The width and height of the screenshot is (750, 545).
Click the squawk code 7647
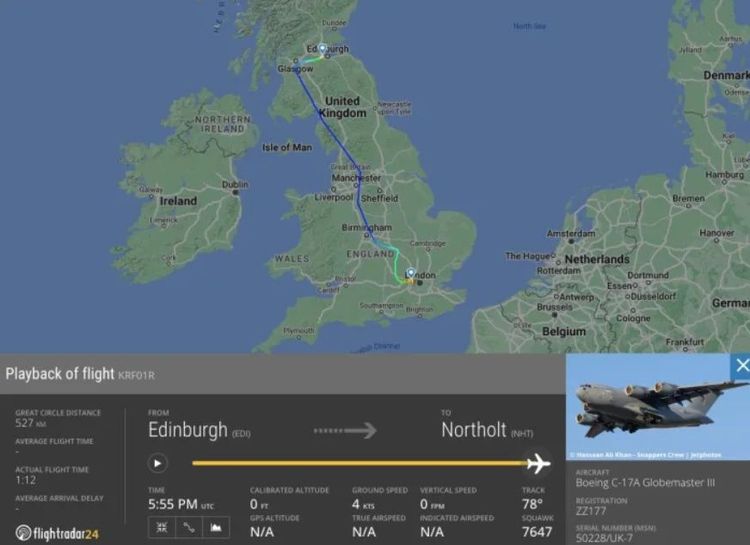pos(537,532)
